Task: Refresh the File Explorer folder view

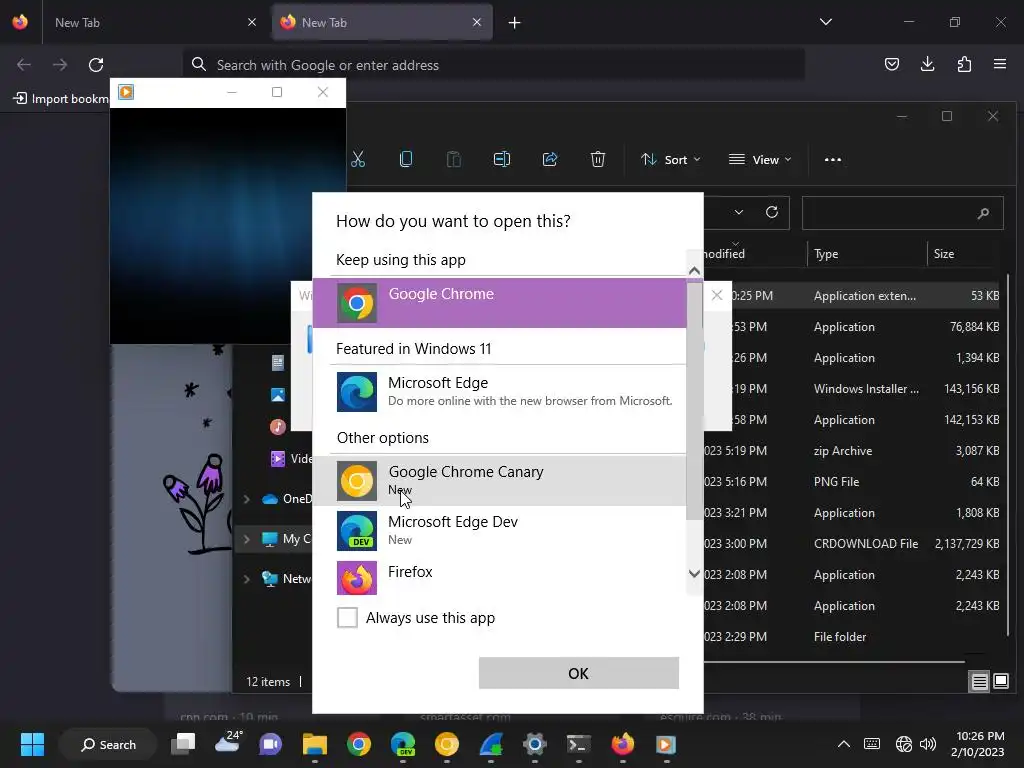Action: click(772, 212)
